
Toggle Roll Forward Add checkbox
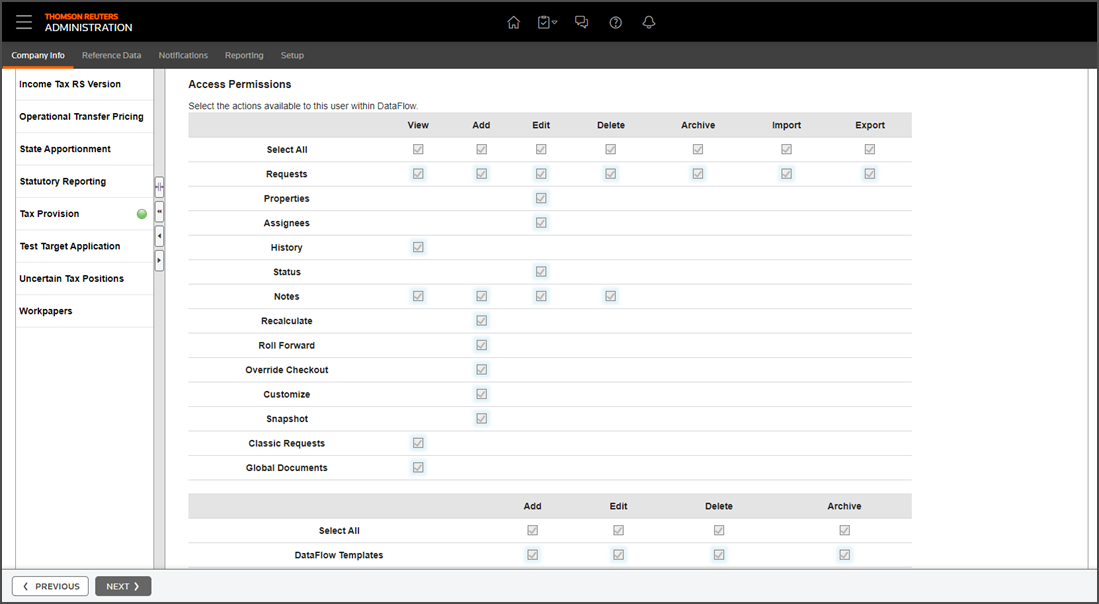pos(482,345)
